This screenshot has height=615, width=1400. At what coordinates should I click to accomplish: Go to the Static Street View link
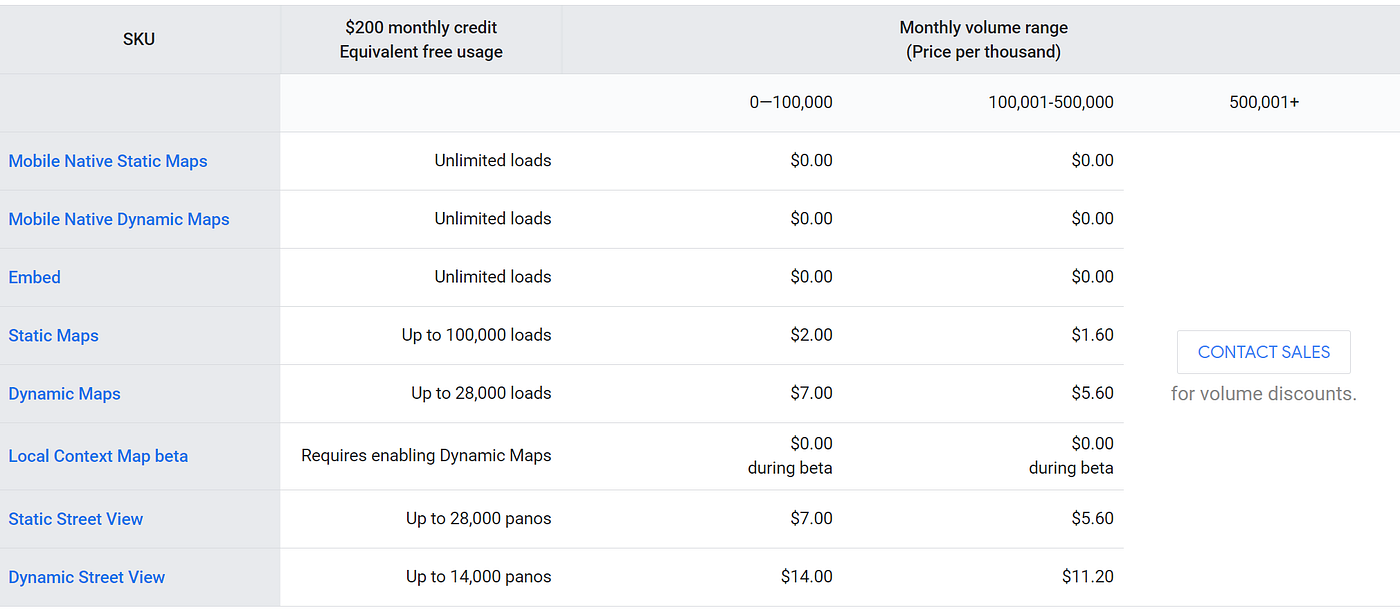tap(76, 519)
